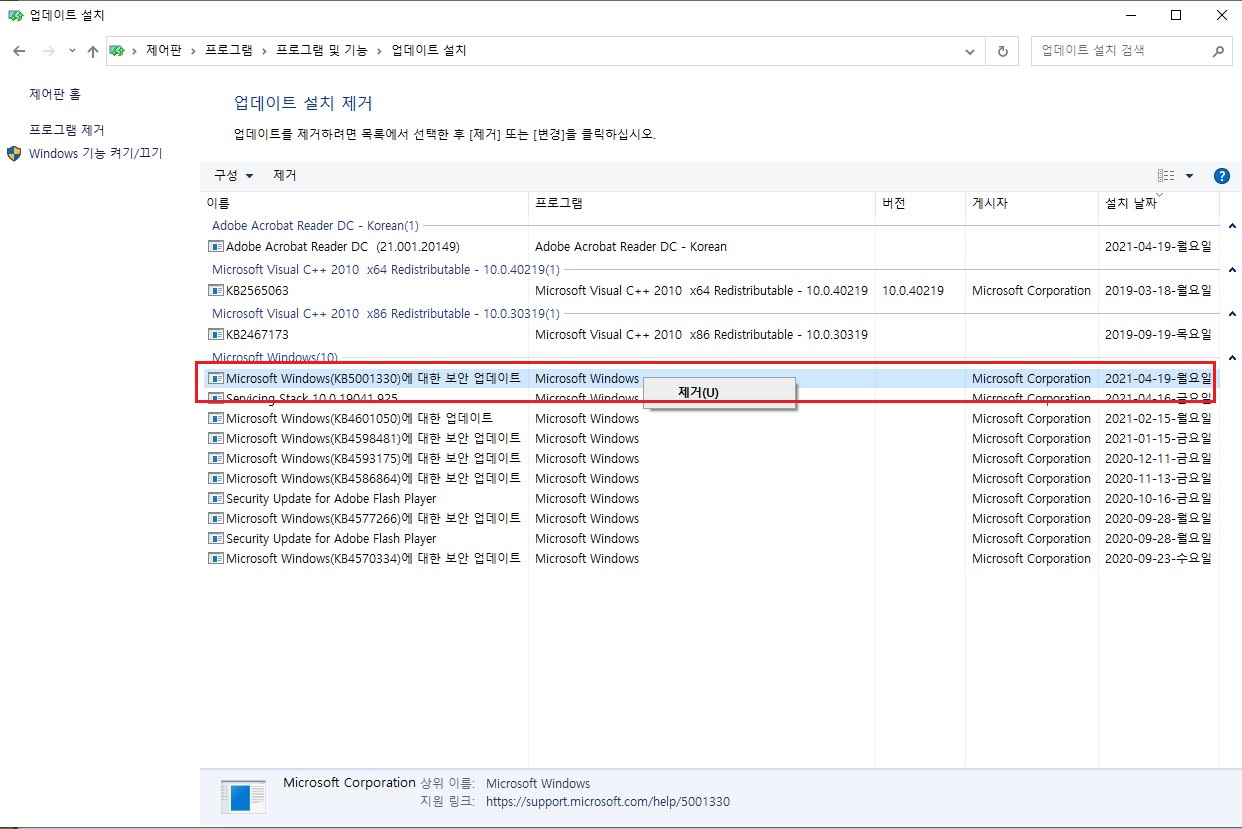Click KB5001330 update row icon
1242x829 pixels.
coord(215,378)
